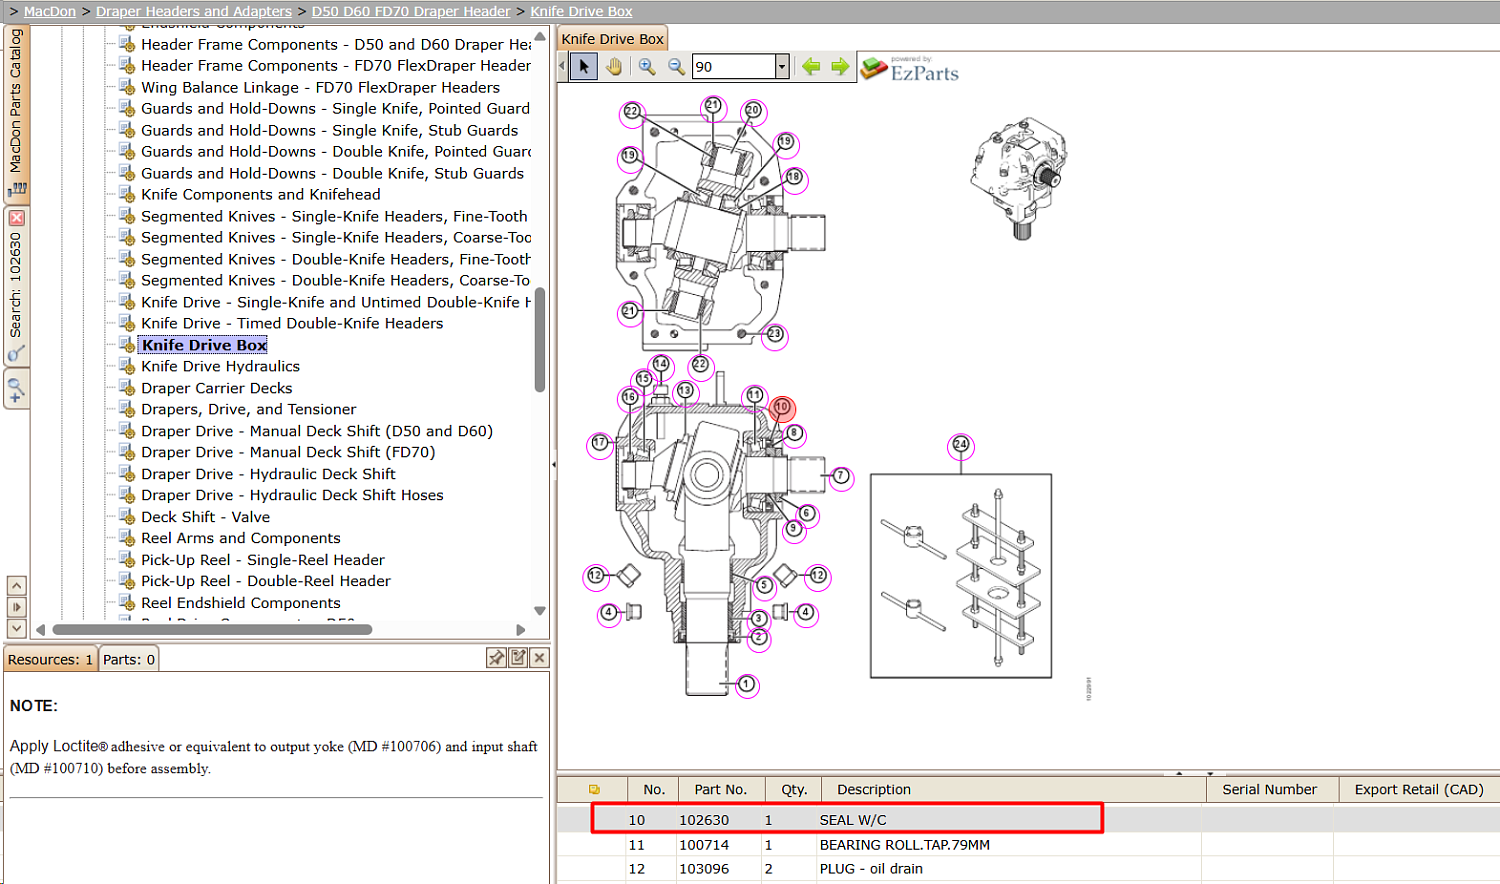Open the Knife Drive Box diagram tab
Image resolution: width=1500 pixels, height=884 pixels.
click(612, 39)
